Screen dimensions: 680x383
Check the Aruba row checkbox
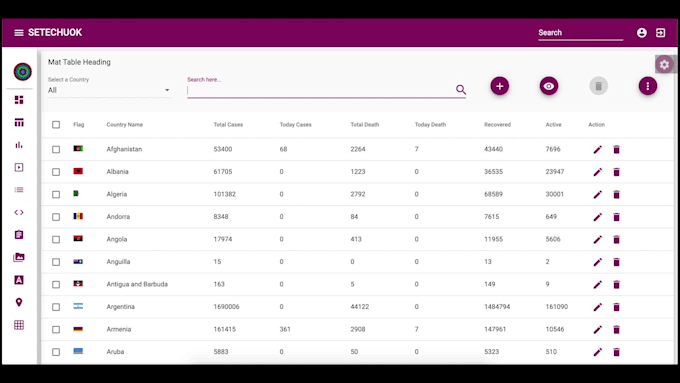coord(56,352)
